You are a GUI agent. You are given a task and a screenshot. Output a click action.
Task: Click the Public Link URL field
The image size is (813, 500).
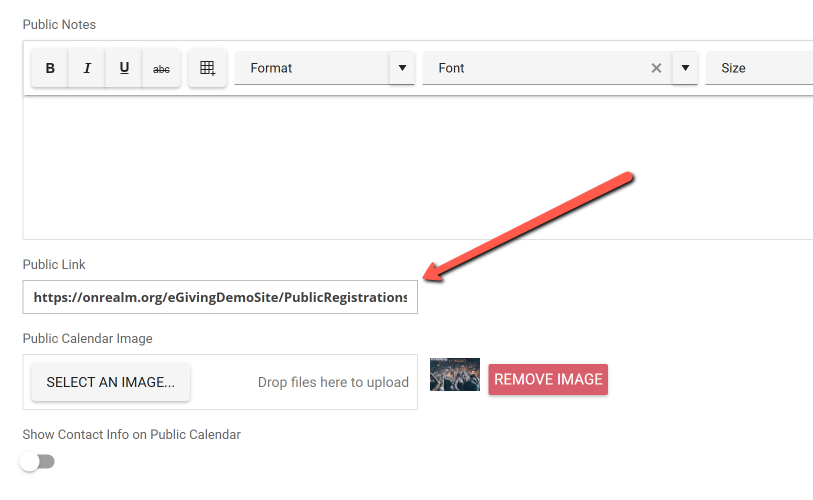point(220,297)
